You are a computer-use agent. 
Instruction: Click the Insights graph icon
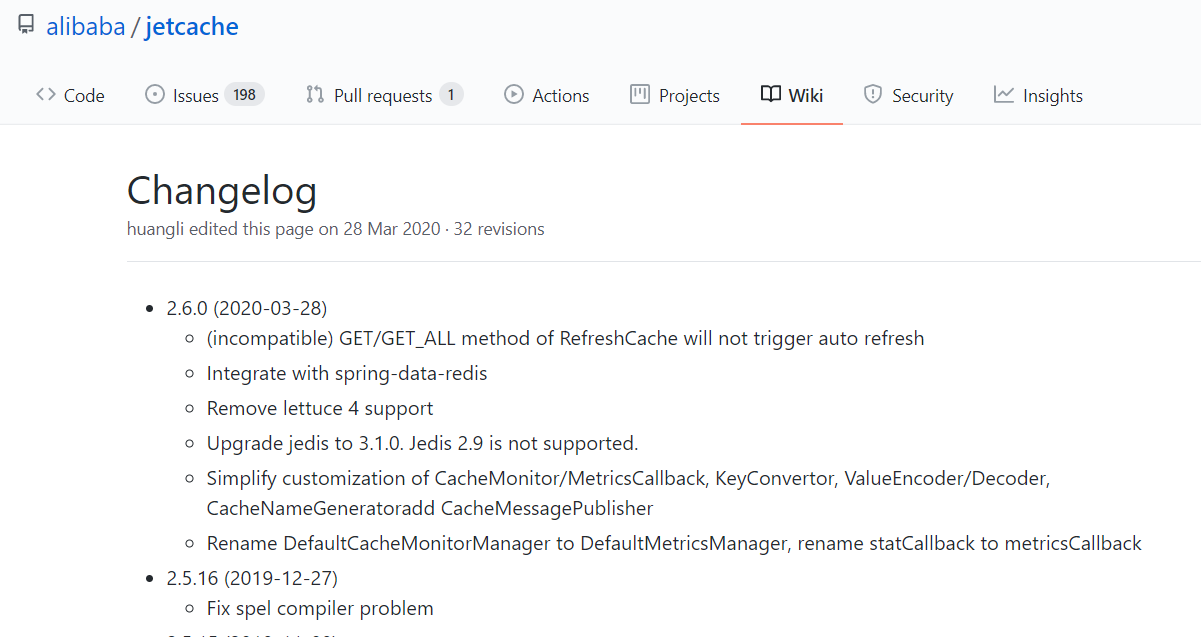coord(1004,95)
